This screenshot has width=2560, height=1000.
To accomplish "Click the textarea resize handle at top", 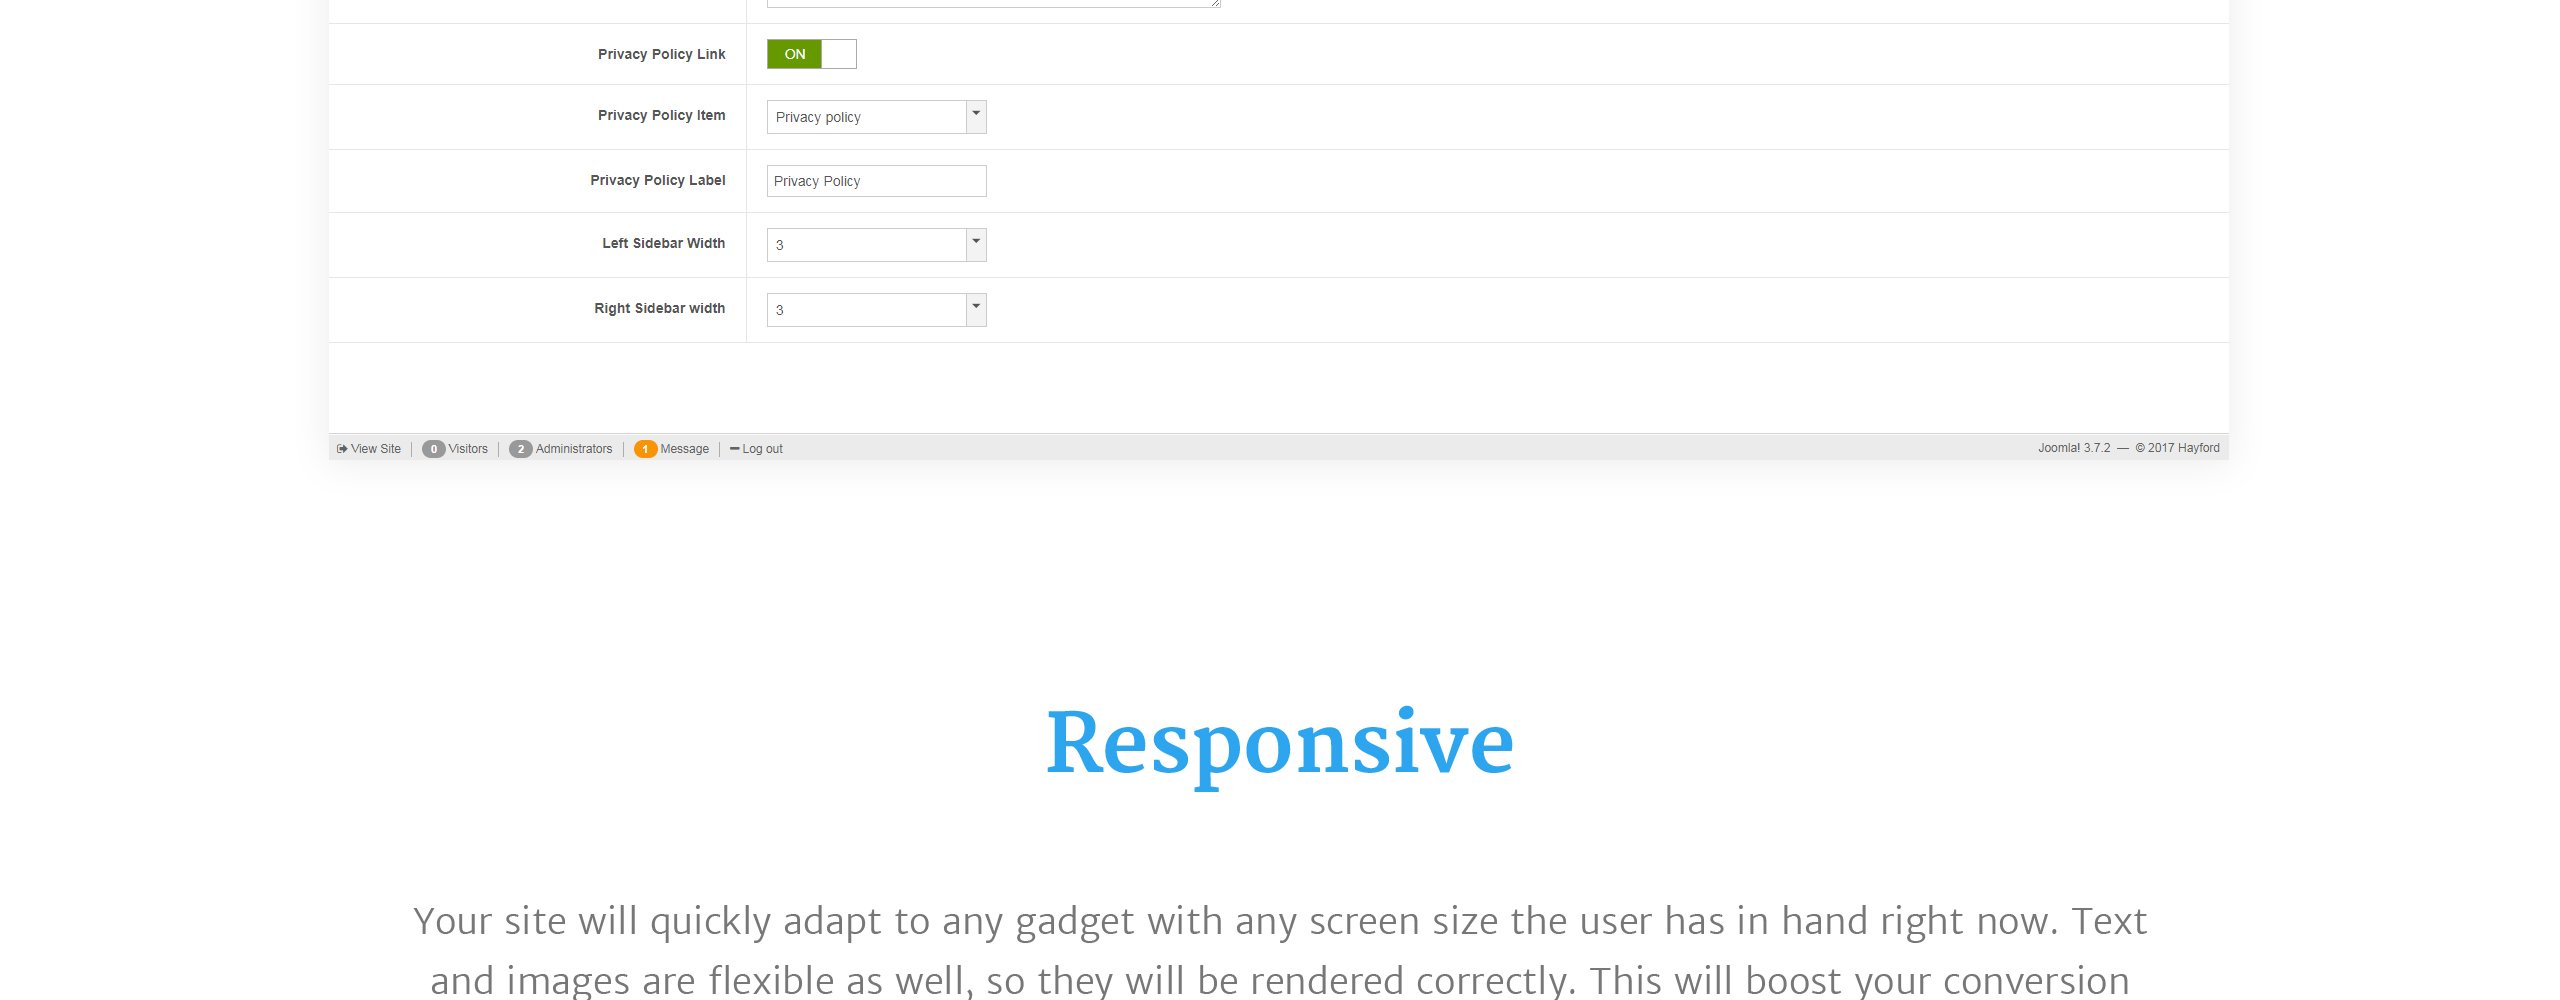I will (1215, 3).
